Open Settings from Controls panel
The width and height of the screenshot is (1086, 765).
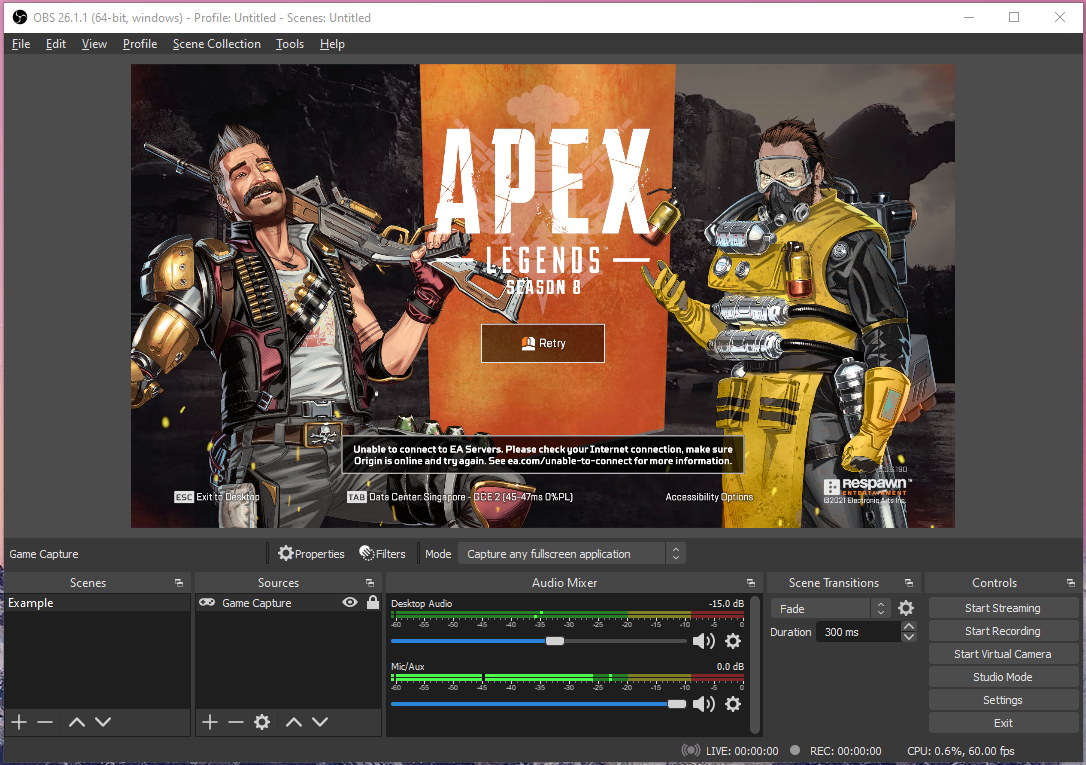(x=1002, y=700)
